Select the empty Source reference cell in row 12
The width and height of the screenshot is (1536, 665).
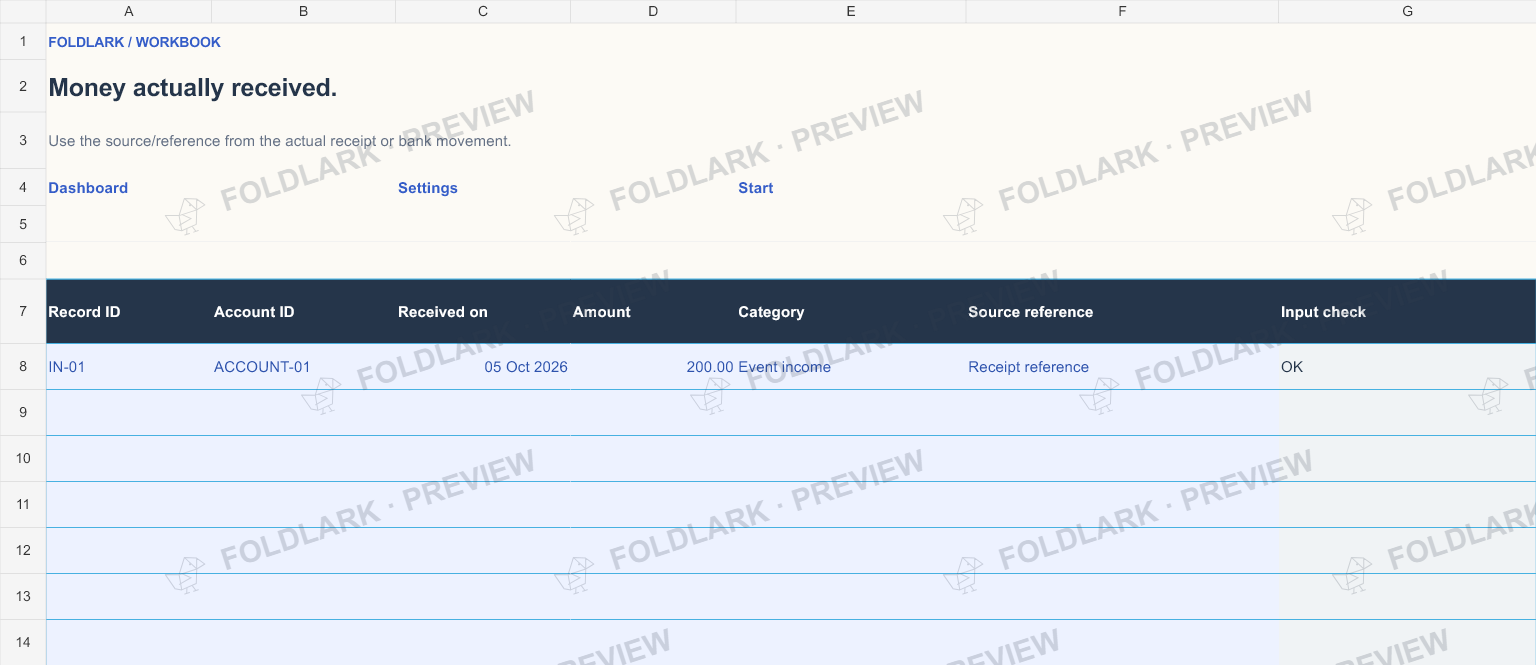click(x=1122, y=551)
